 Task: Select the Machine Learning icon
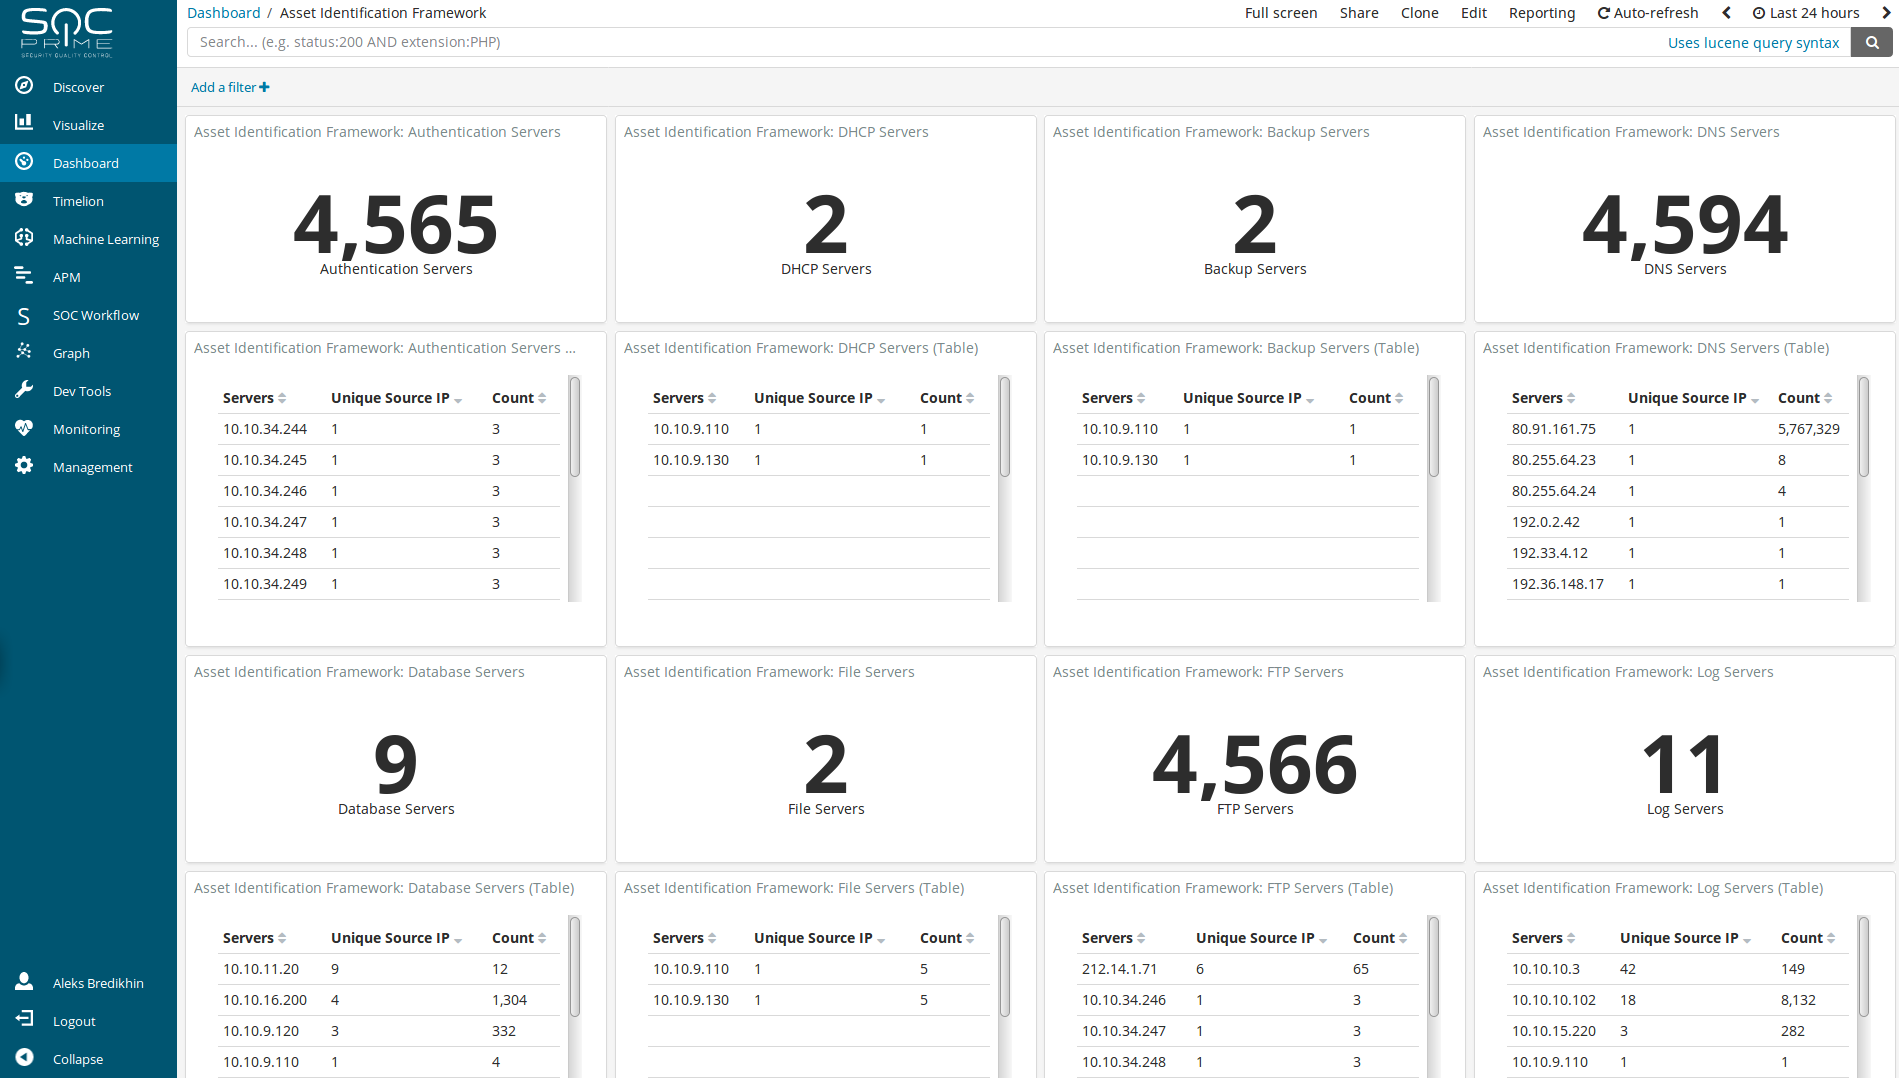coord(24,238)
